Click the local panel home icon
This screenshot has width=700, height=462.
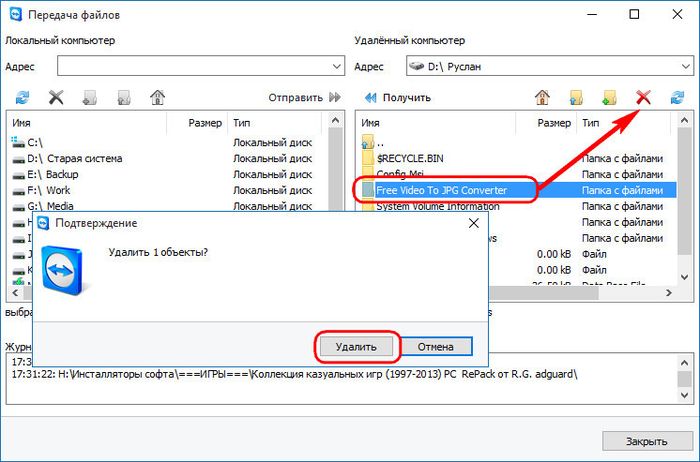157,97
